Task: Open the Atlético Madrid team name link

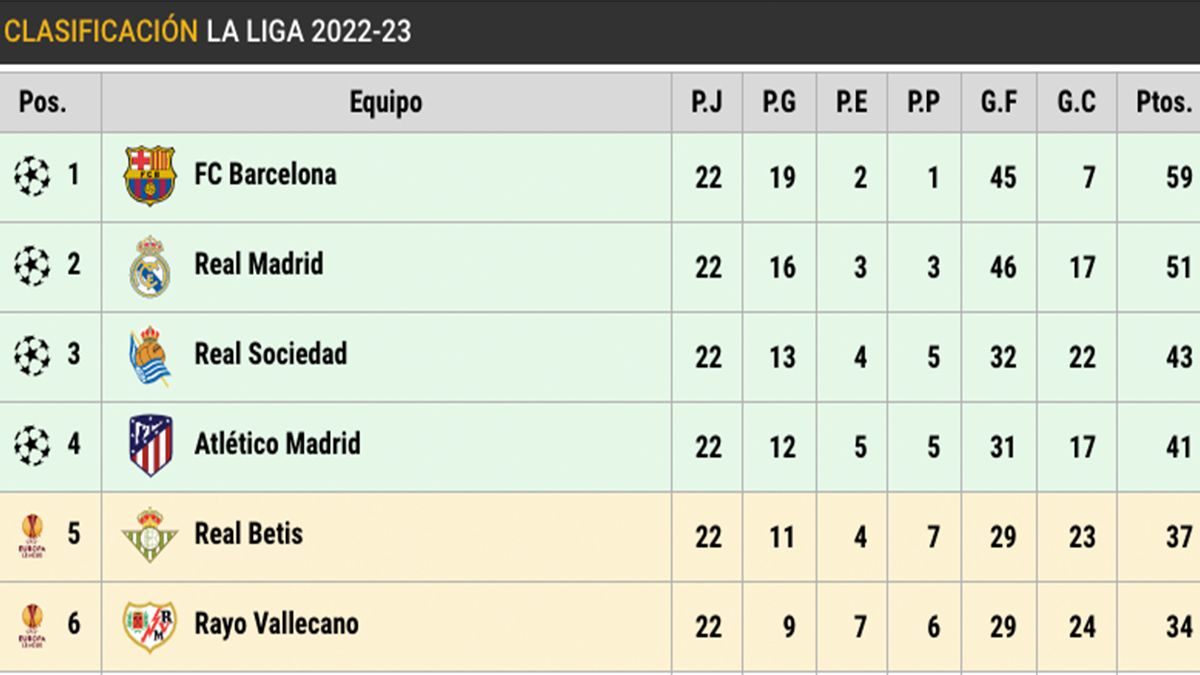Action: pyautogui.click(x=277, y=444)
